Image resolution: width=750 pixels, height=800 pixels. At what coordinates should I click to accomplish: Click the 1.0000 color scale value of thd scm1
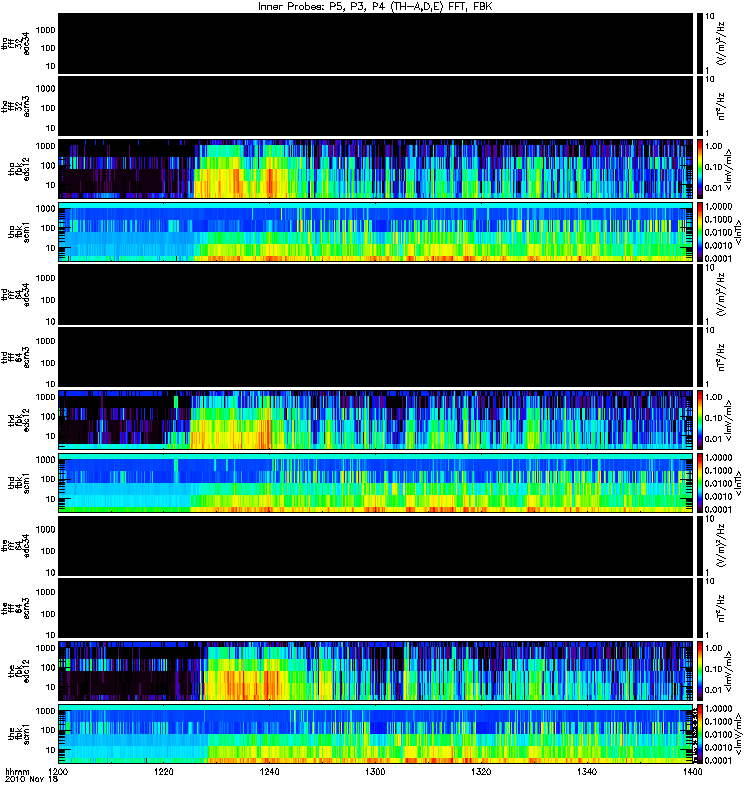click(718, 458)
